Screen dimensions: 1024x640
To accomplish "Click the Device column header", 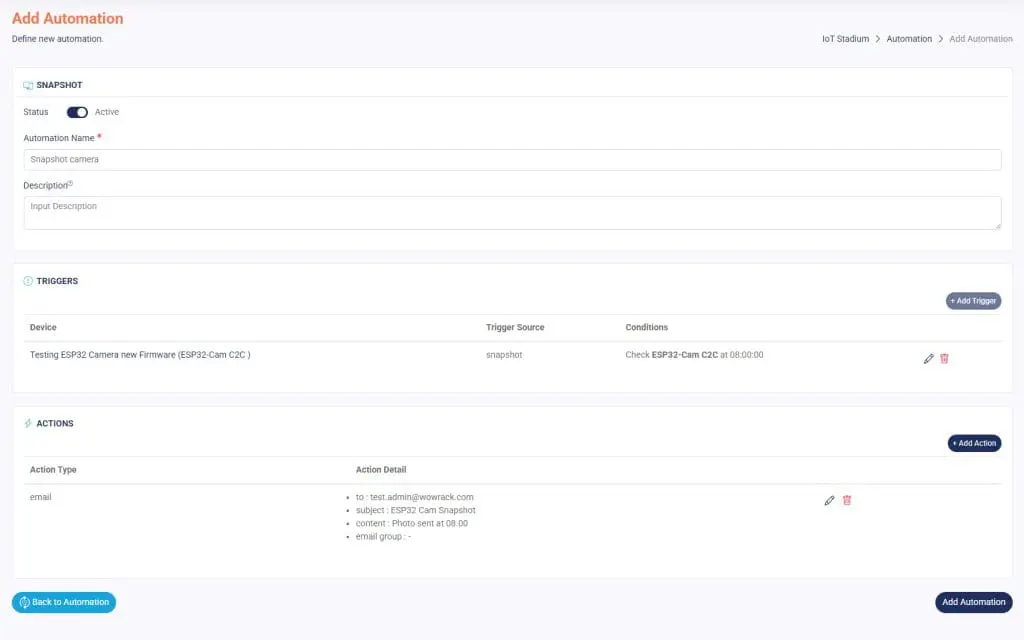I will [44, 328].
